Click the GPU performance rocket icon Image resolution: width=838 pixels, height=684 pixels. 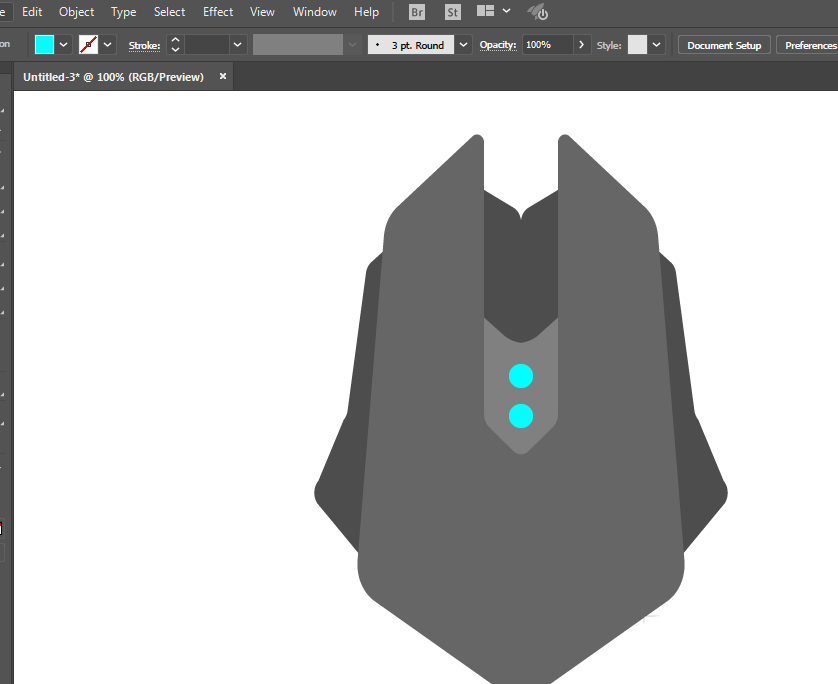pos(538,12)
